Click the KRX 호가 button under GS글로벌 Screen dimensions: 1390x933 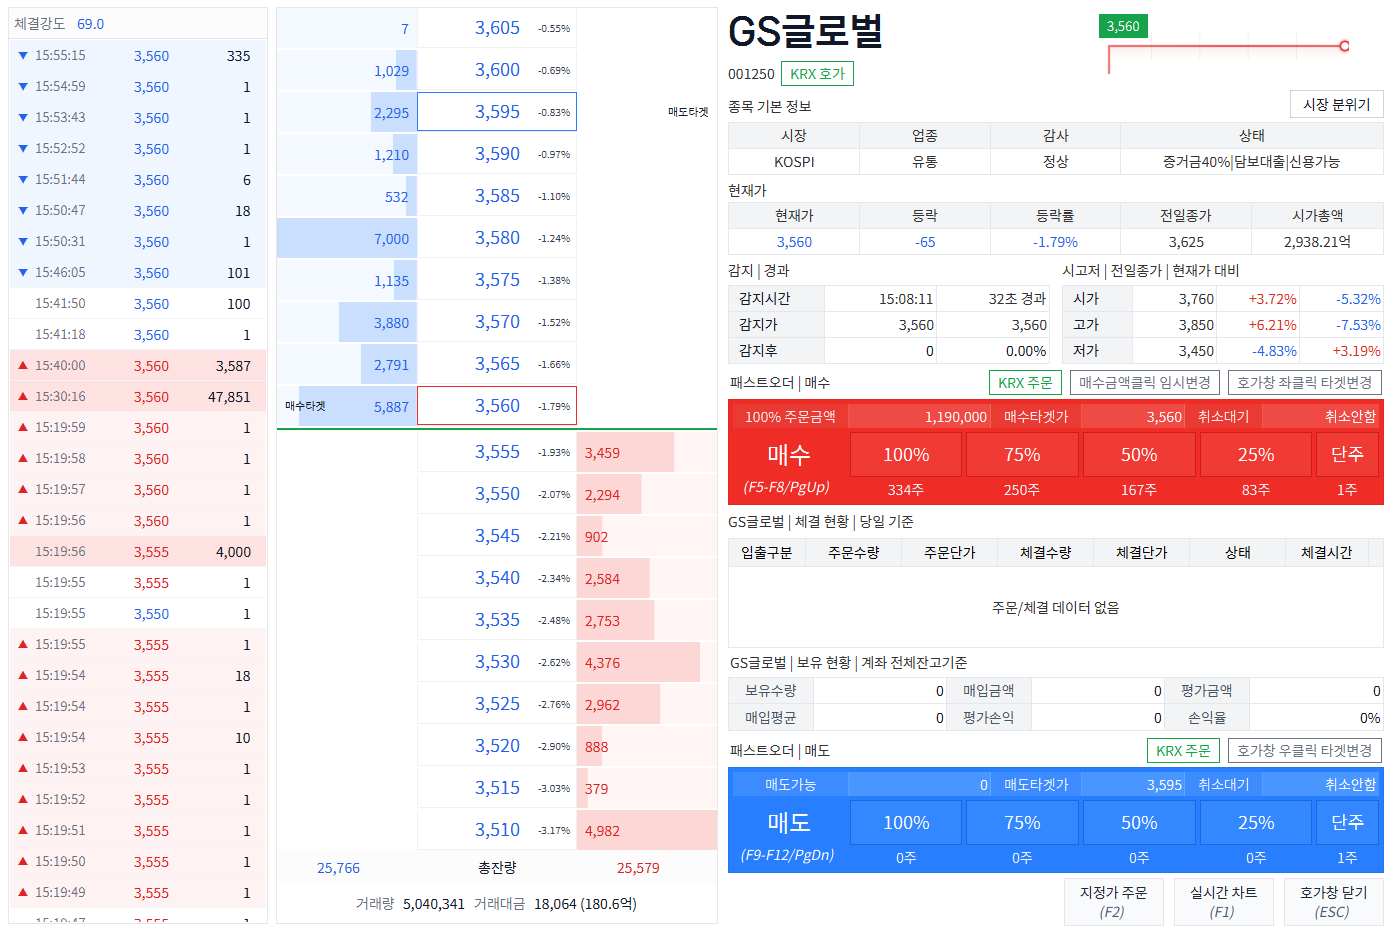(x=817, y=74)
